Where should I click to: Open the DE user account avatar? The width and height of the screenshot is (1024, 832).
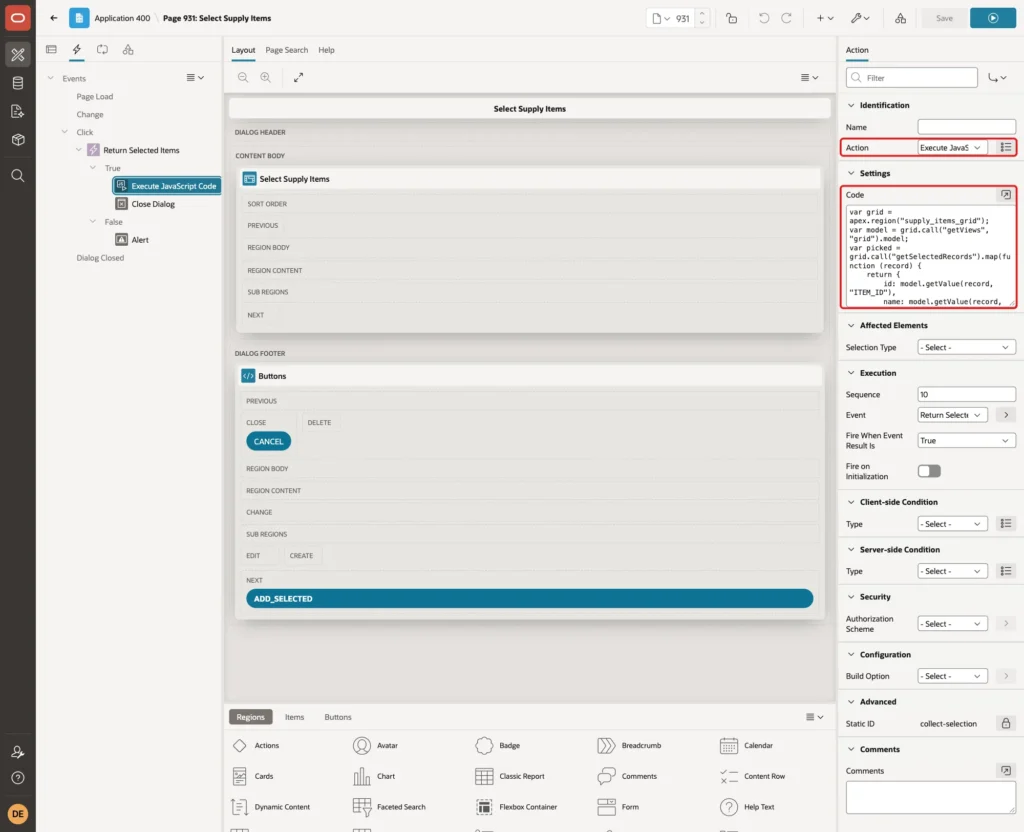click(x=18, y=814)
